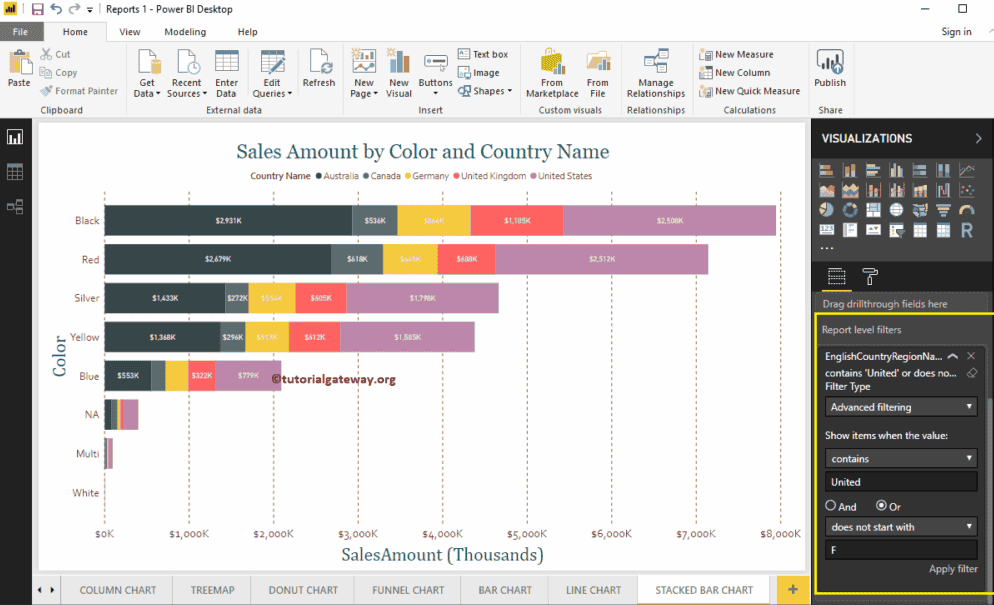Click the Manage Relationships icon
994x605 pixels.
655,67
